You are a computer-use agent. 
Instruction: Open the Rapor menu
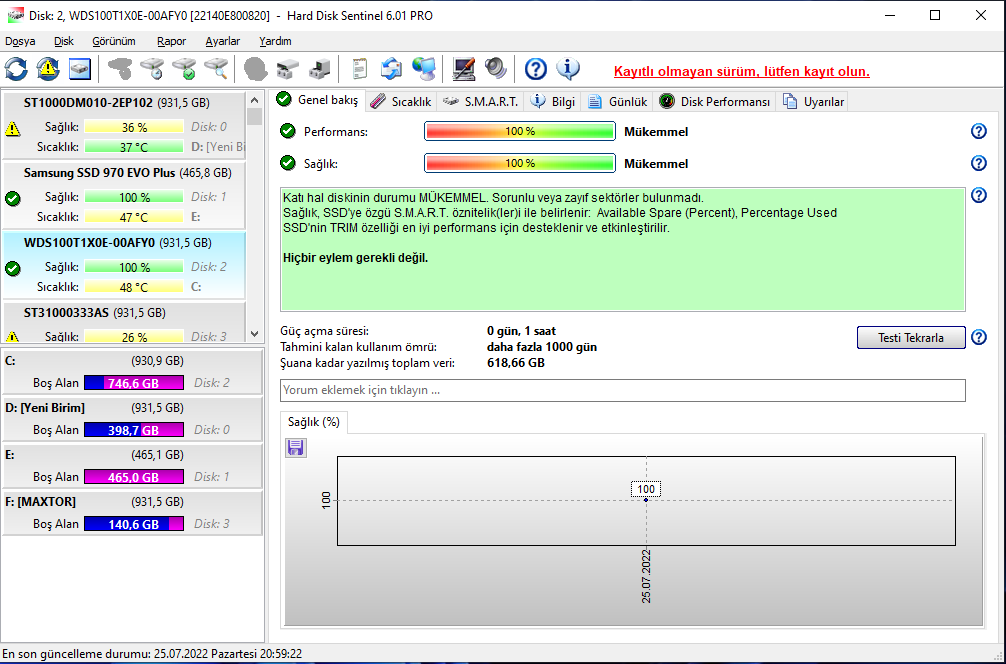pos(171,41)
